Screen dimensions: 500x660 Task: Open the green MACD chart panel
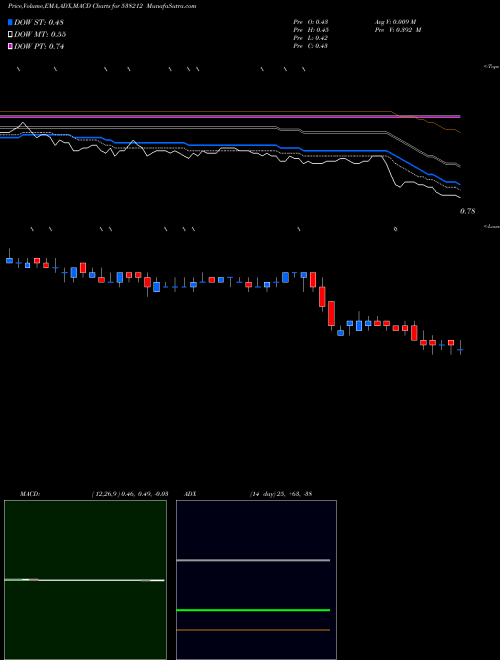click(85, 580)
